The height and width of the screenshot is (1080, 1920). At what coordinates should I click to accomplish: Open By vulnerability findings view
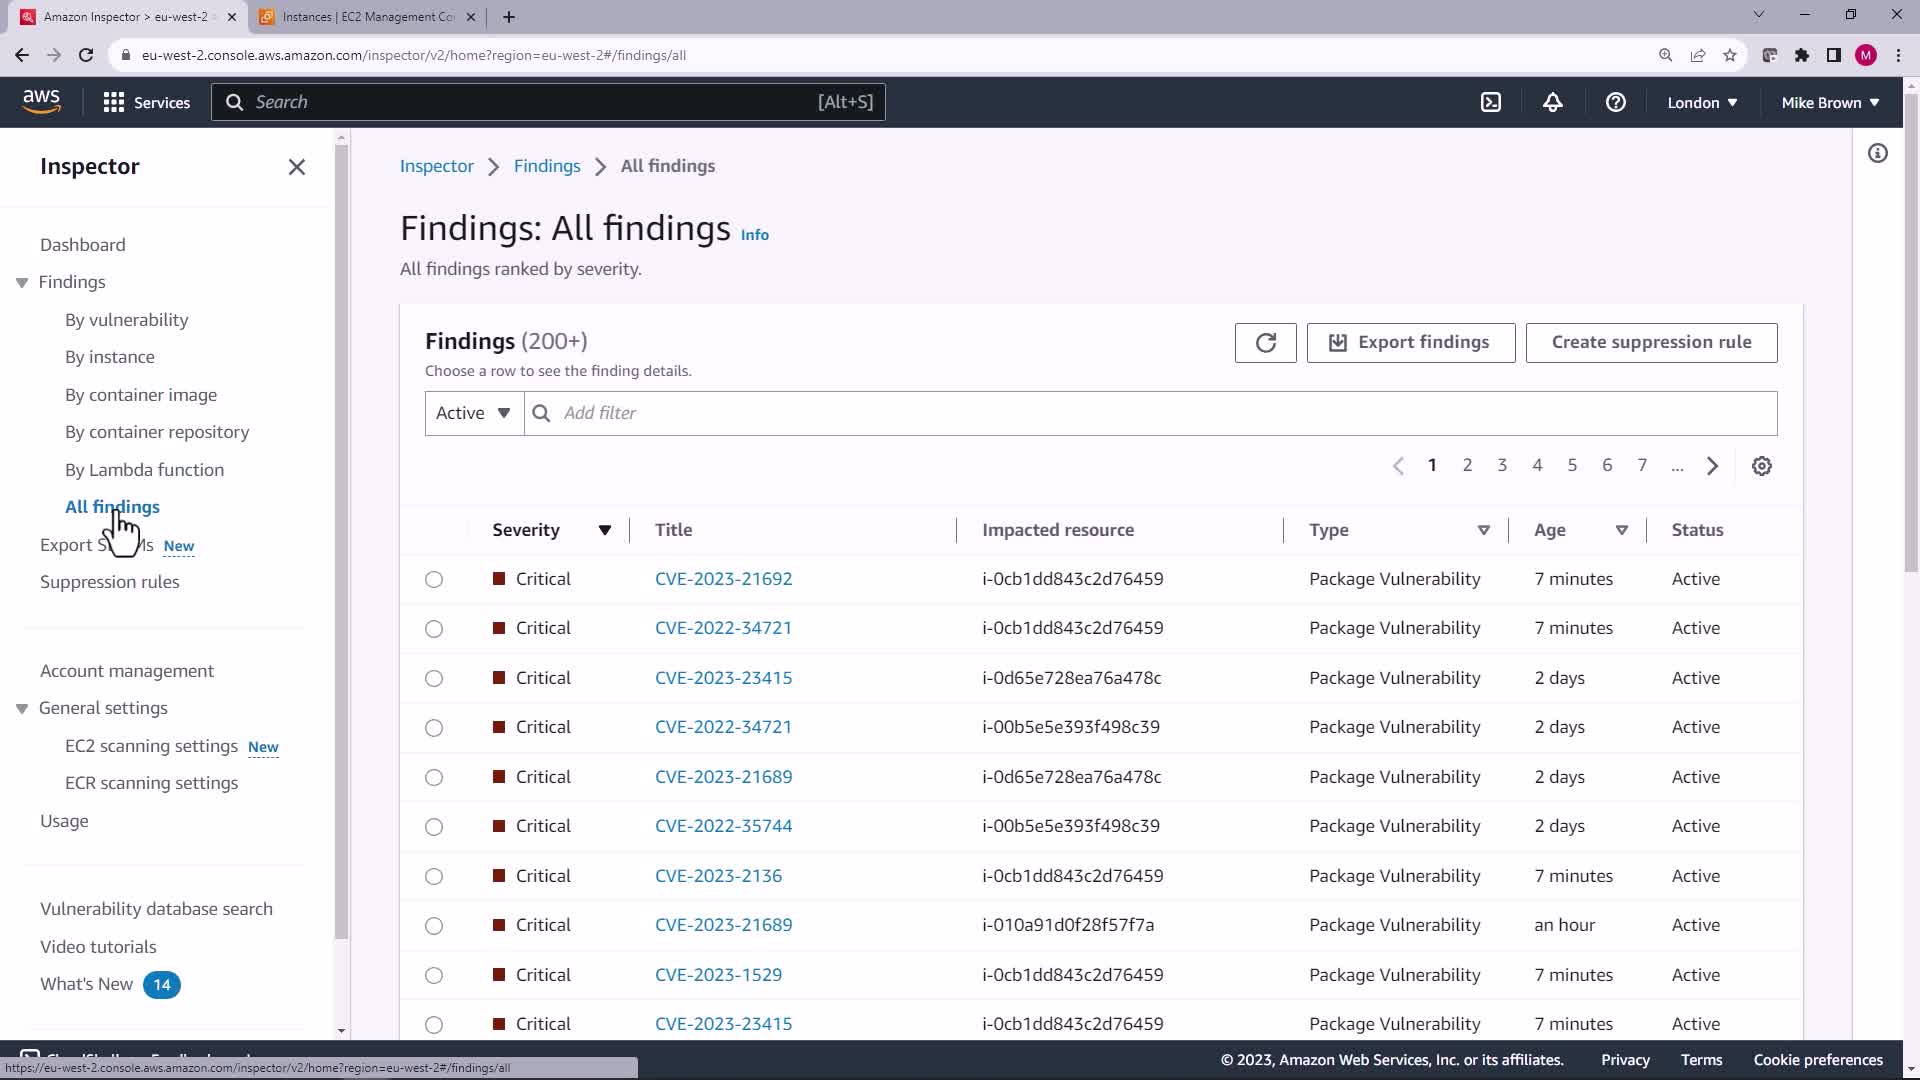pos(126,320)
